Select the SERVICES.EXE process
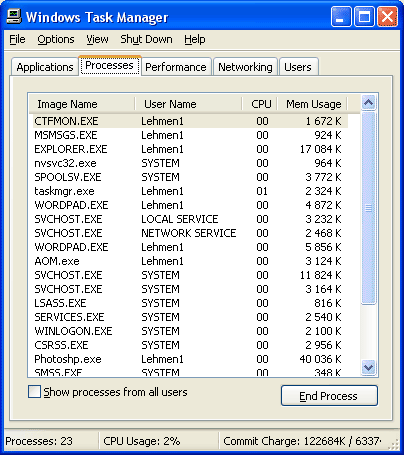404x455 pixels. pos(190,317)
